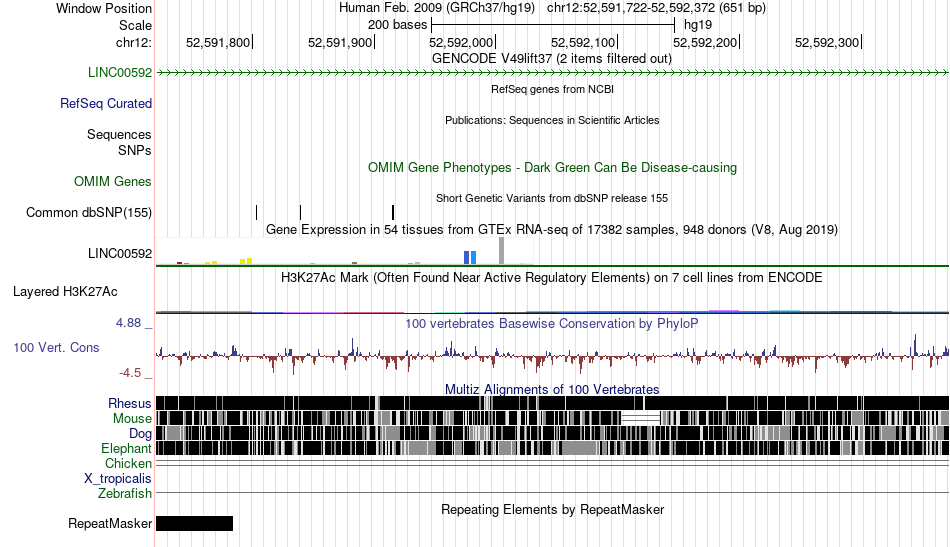Image resolution: width=950 pixels, height=547 pixels.
Task: Click the yellow GTEx expression bars
Action: (x=246, y=261)
